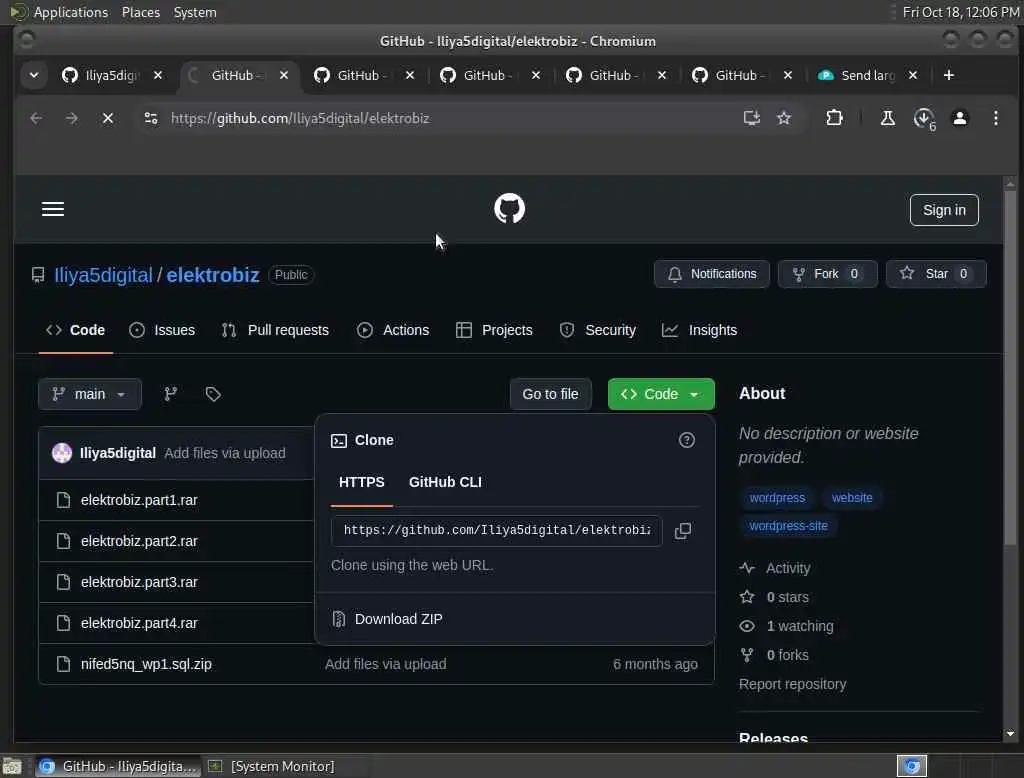Open the Chromium profile avatar icon
The height and width of the screenshot is (778, 1024).
coord(959,118)
